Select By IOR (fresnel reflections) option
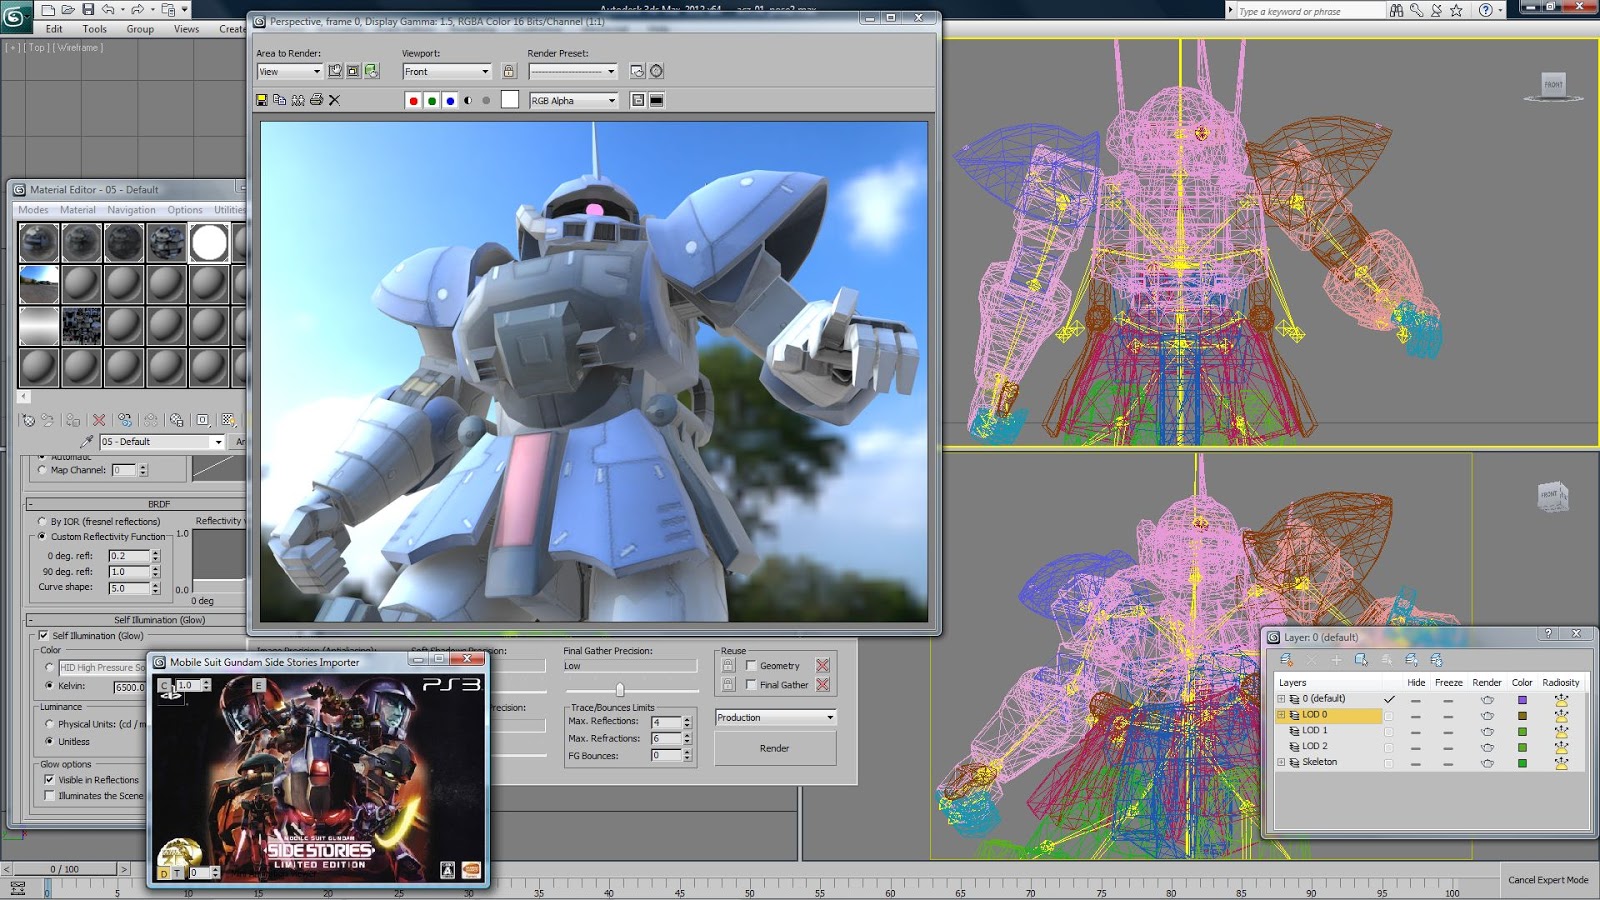The width and height of the screenshot is (1600, 900). pos(42,521)
